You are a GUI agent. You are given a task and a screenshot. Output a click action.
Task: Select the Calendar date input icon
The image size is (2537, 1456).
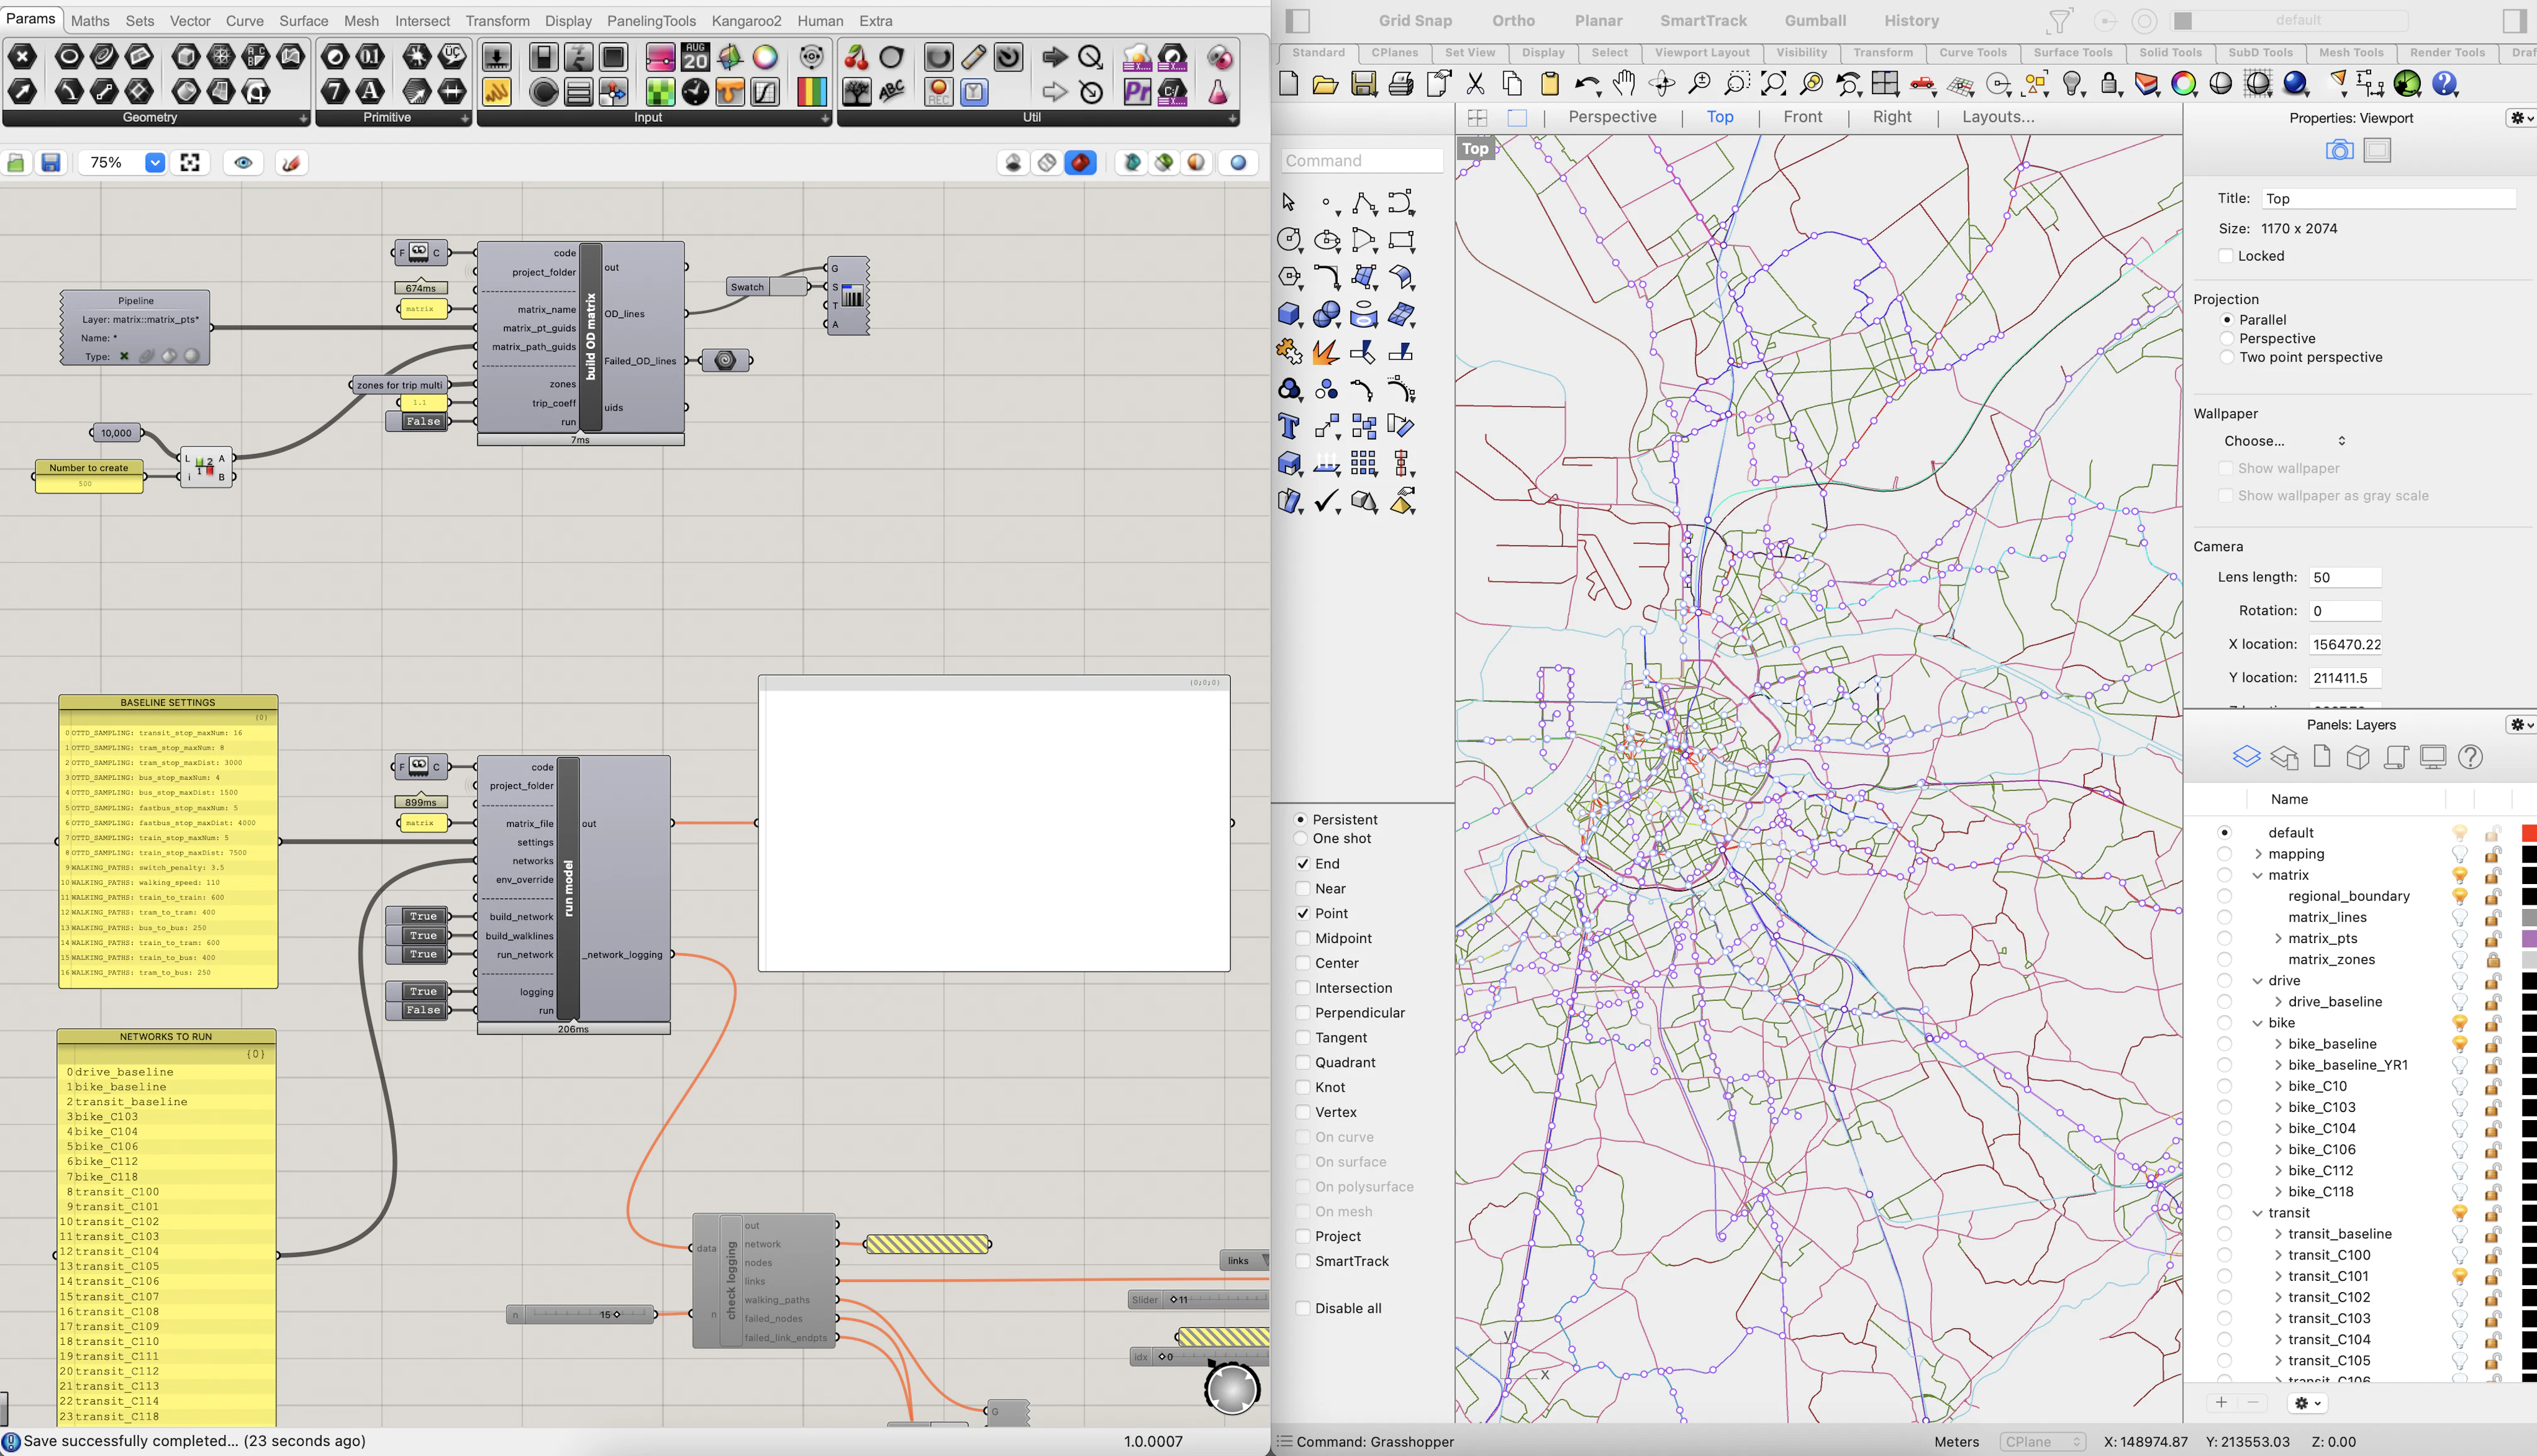tap(695, 57)
